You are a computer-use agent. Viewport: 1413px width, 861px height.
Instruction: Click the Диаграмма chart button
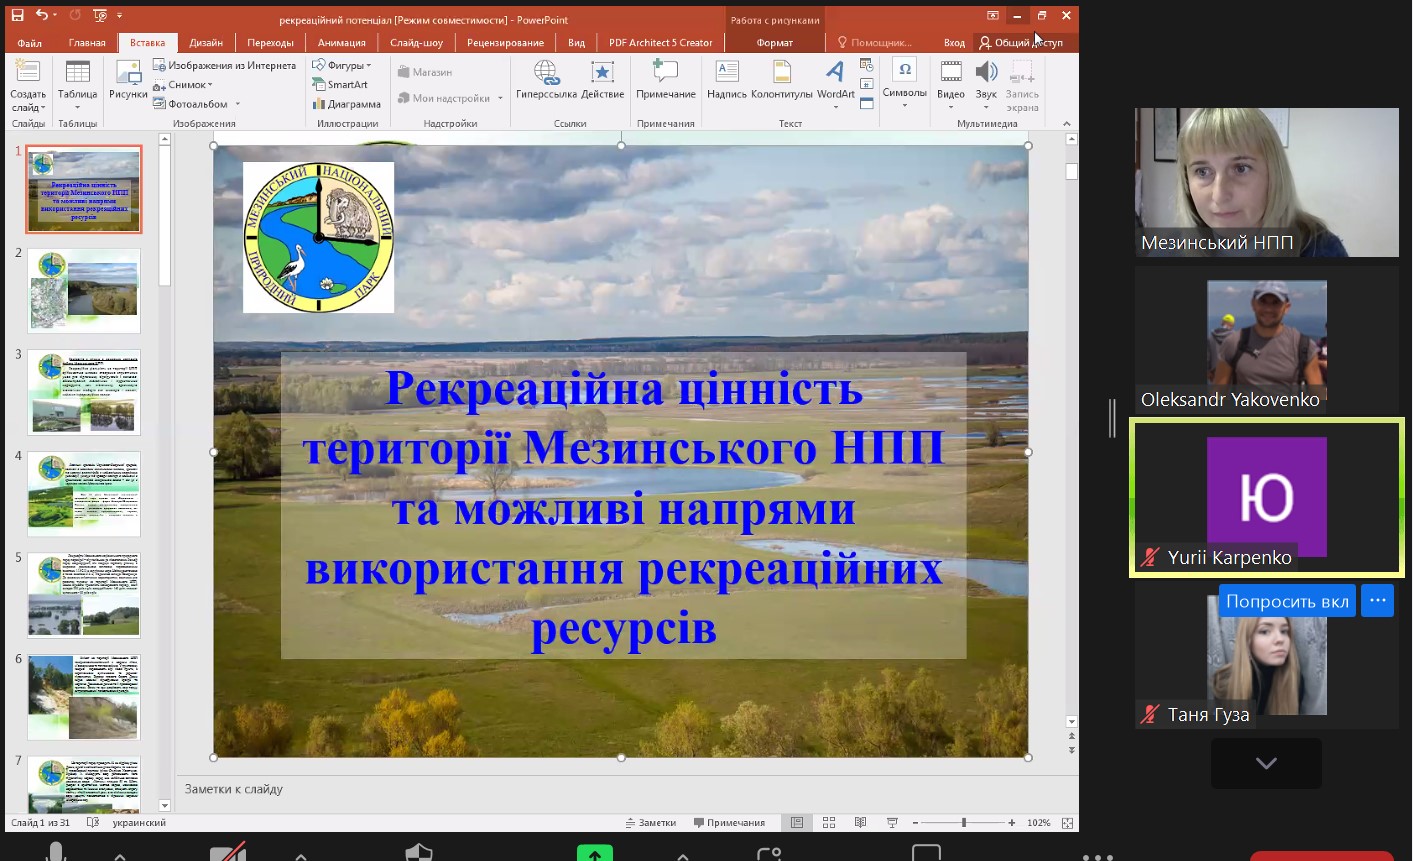coord(346,104)
